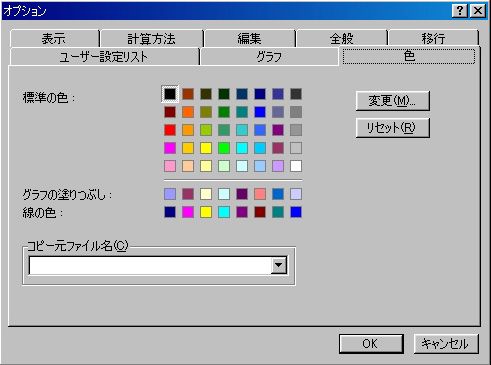Open the コピー元ファイル名 dropdown arrow
This screenshot has height=365, width=491.
(x=279, y=265)
